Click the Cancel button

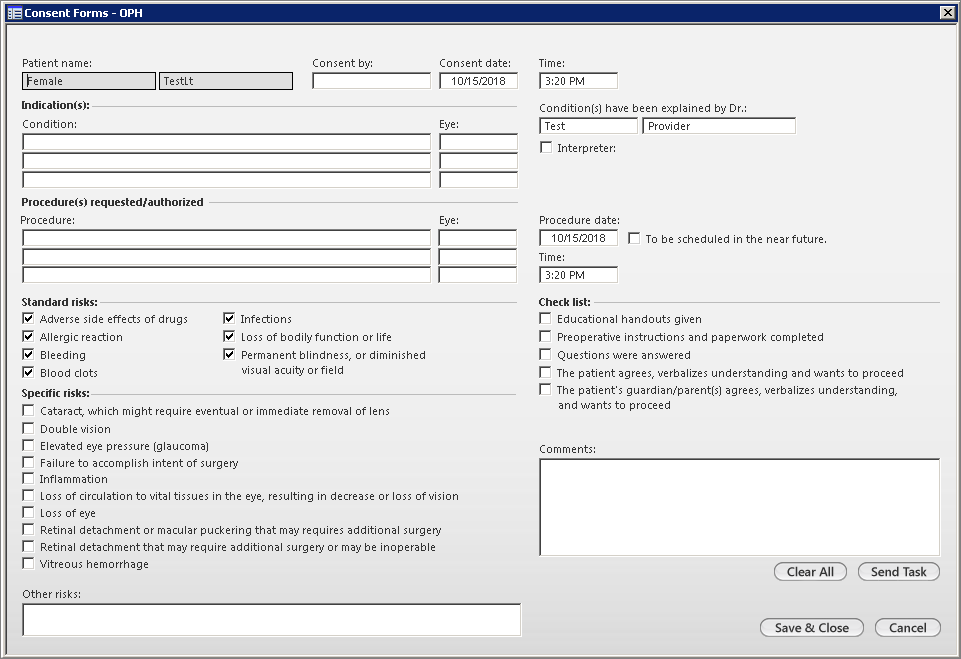pos(908,627)
